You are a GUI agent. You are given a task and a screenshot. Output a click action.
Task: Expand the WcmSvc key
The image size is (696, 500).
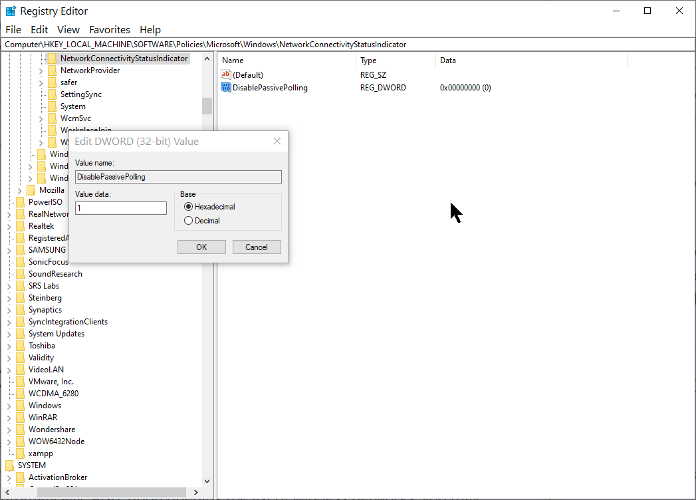click(41, 119)
